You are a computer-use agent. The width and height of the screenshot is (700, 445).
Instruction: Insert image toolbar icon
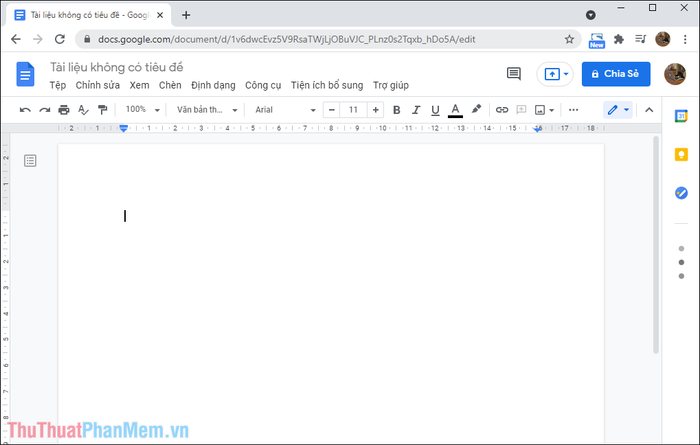(540, 110)
